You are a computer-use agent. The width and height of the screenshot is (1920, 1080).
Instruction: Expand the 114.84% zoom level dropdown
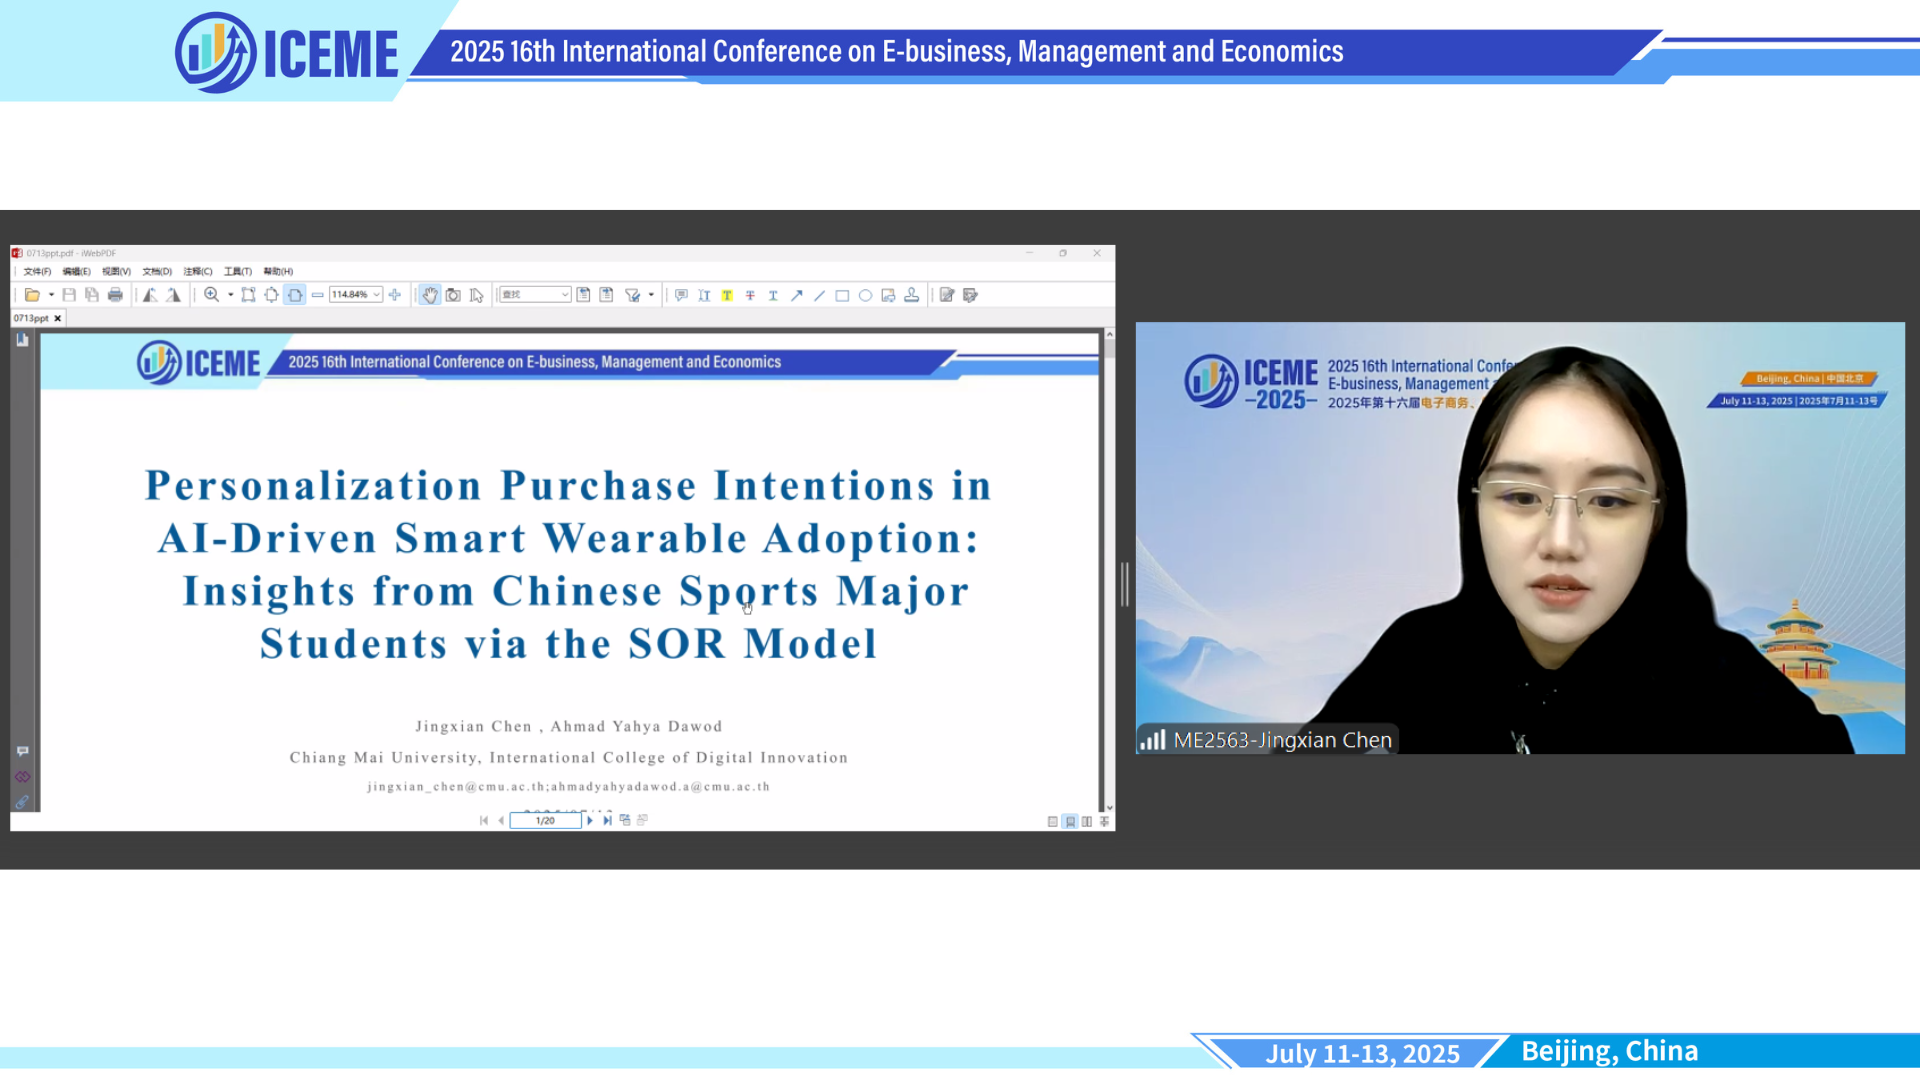click(x=376, y=295)
